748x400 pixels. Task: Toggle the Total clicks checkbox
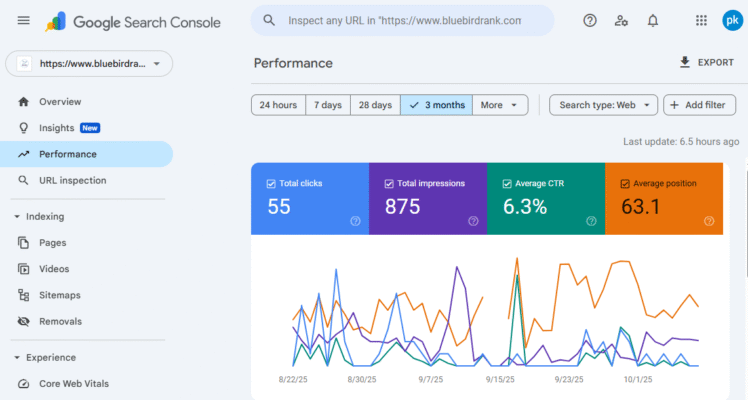[272, 184]
